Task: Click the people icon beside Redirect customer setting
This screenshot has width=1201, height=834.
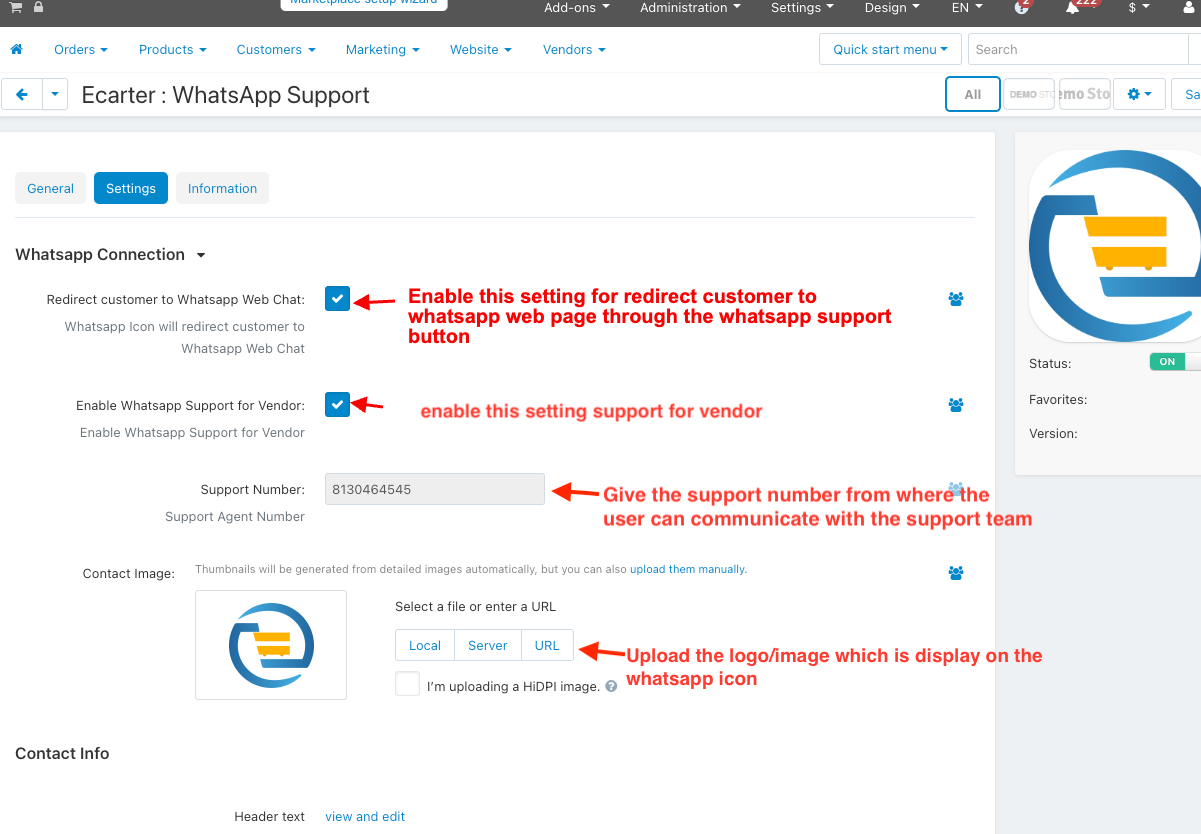Action: (x=956, y=299)
